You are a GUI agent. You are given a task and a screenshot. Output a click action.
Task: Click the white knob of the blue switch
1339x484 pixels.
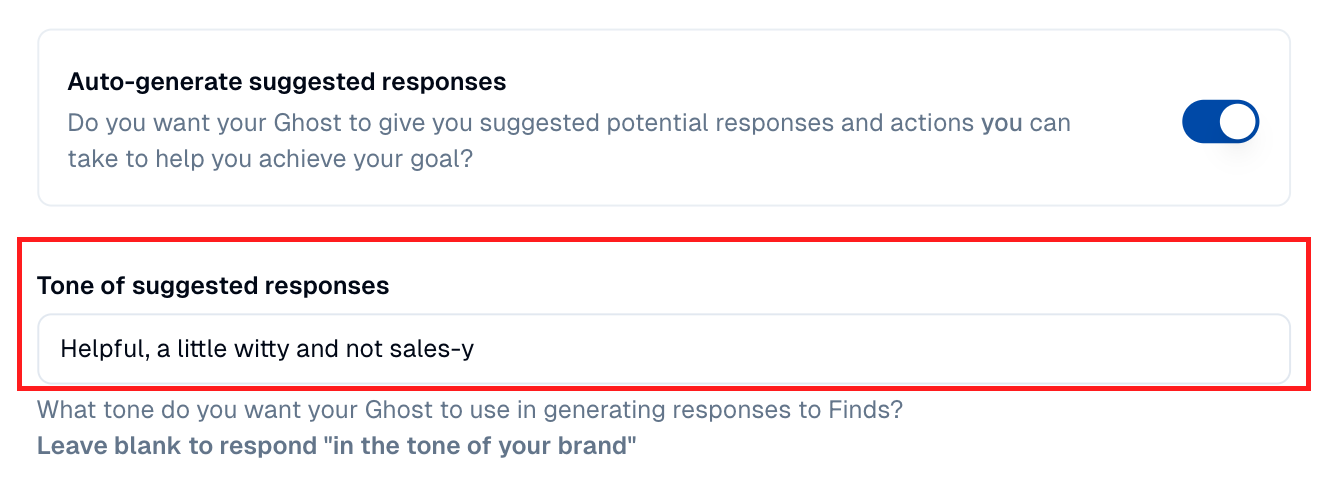click(1238, 122)
